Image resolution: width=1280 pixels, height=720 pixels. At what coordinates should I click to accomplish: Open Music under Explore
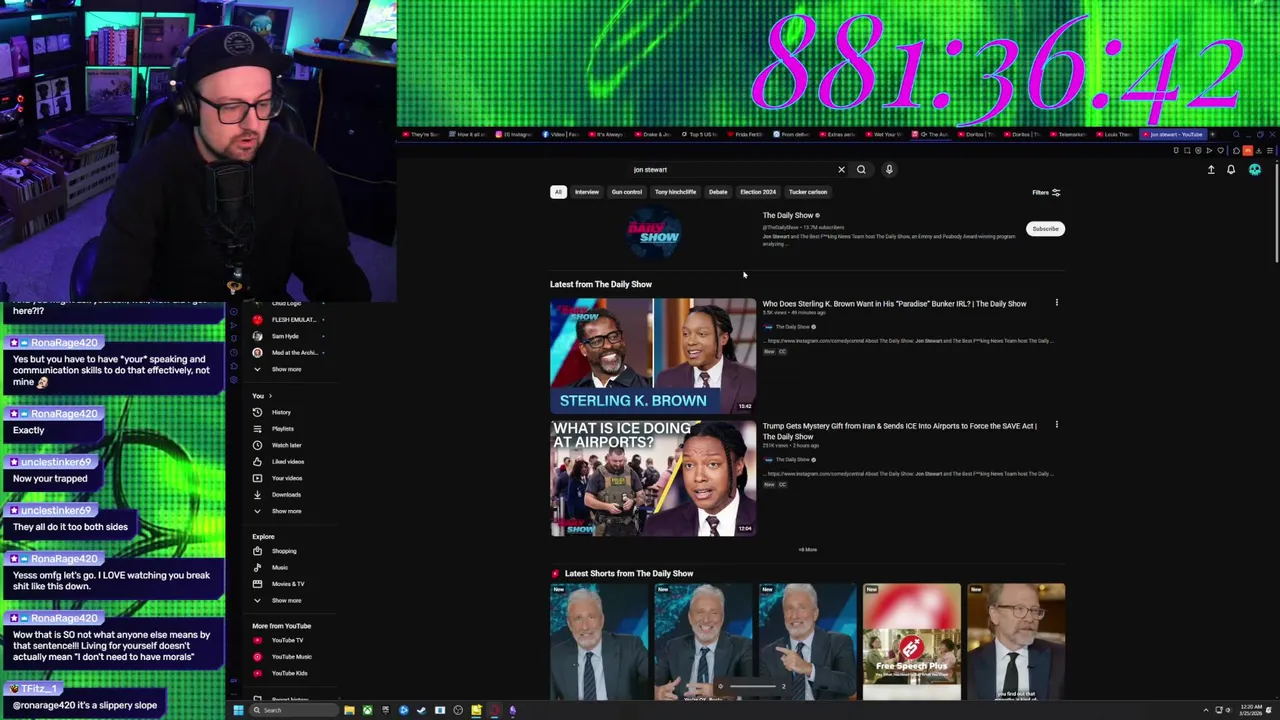(x=279, y=568)
